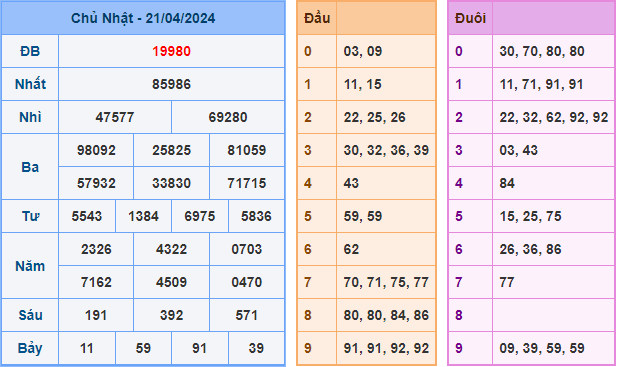Click digit label '8' in Đuôi table
This screenshot has width=617, height=367.
pyautogui.click(x=459, y=315)
